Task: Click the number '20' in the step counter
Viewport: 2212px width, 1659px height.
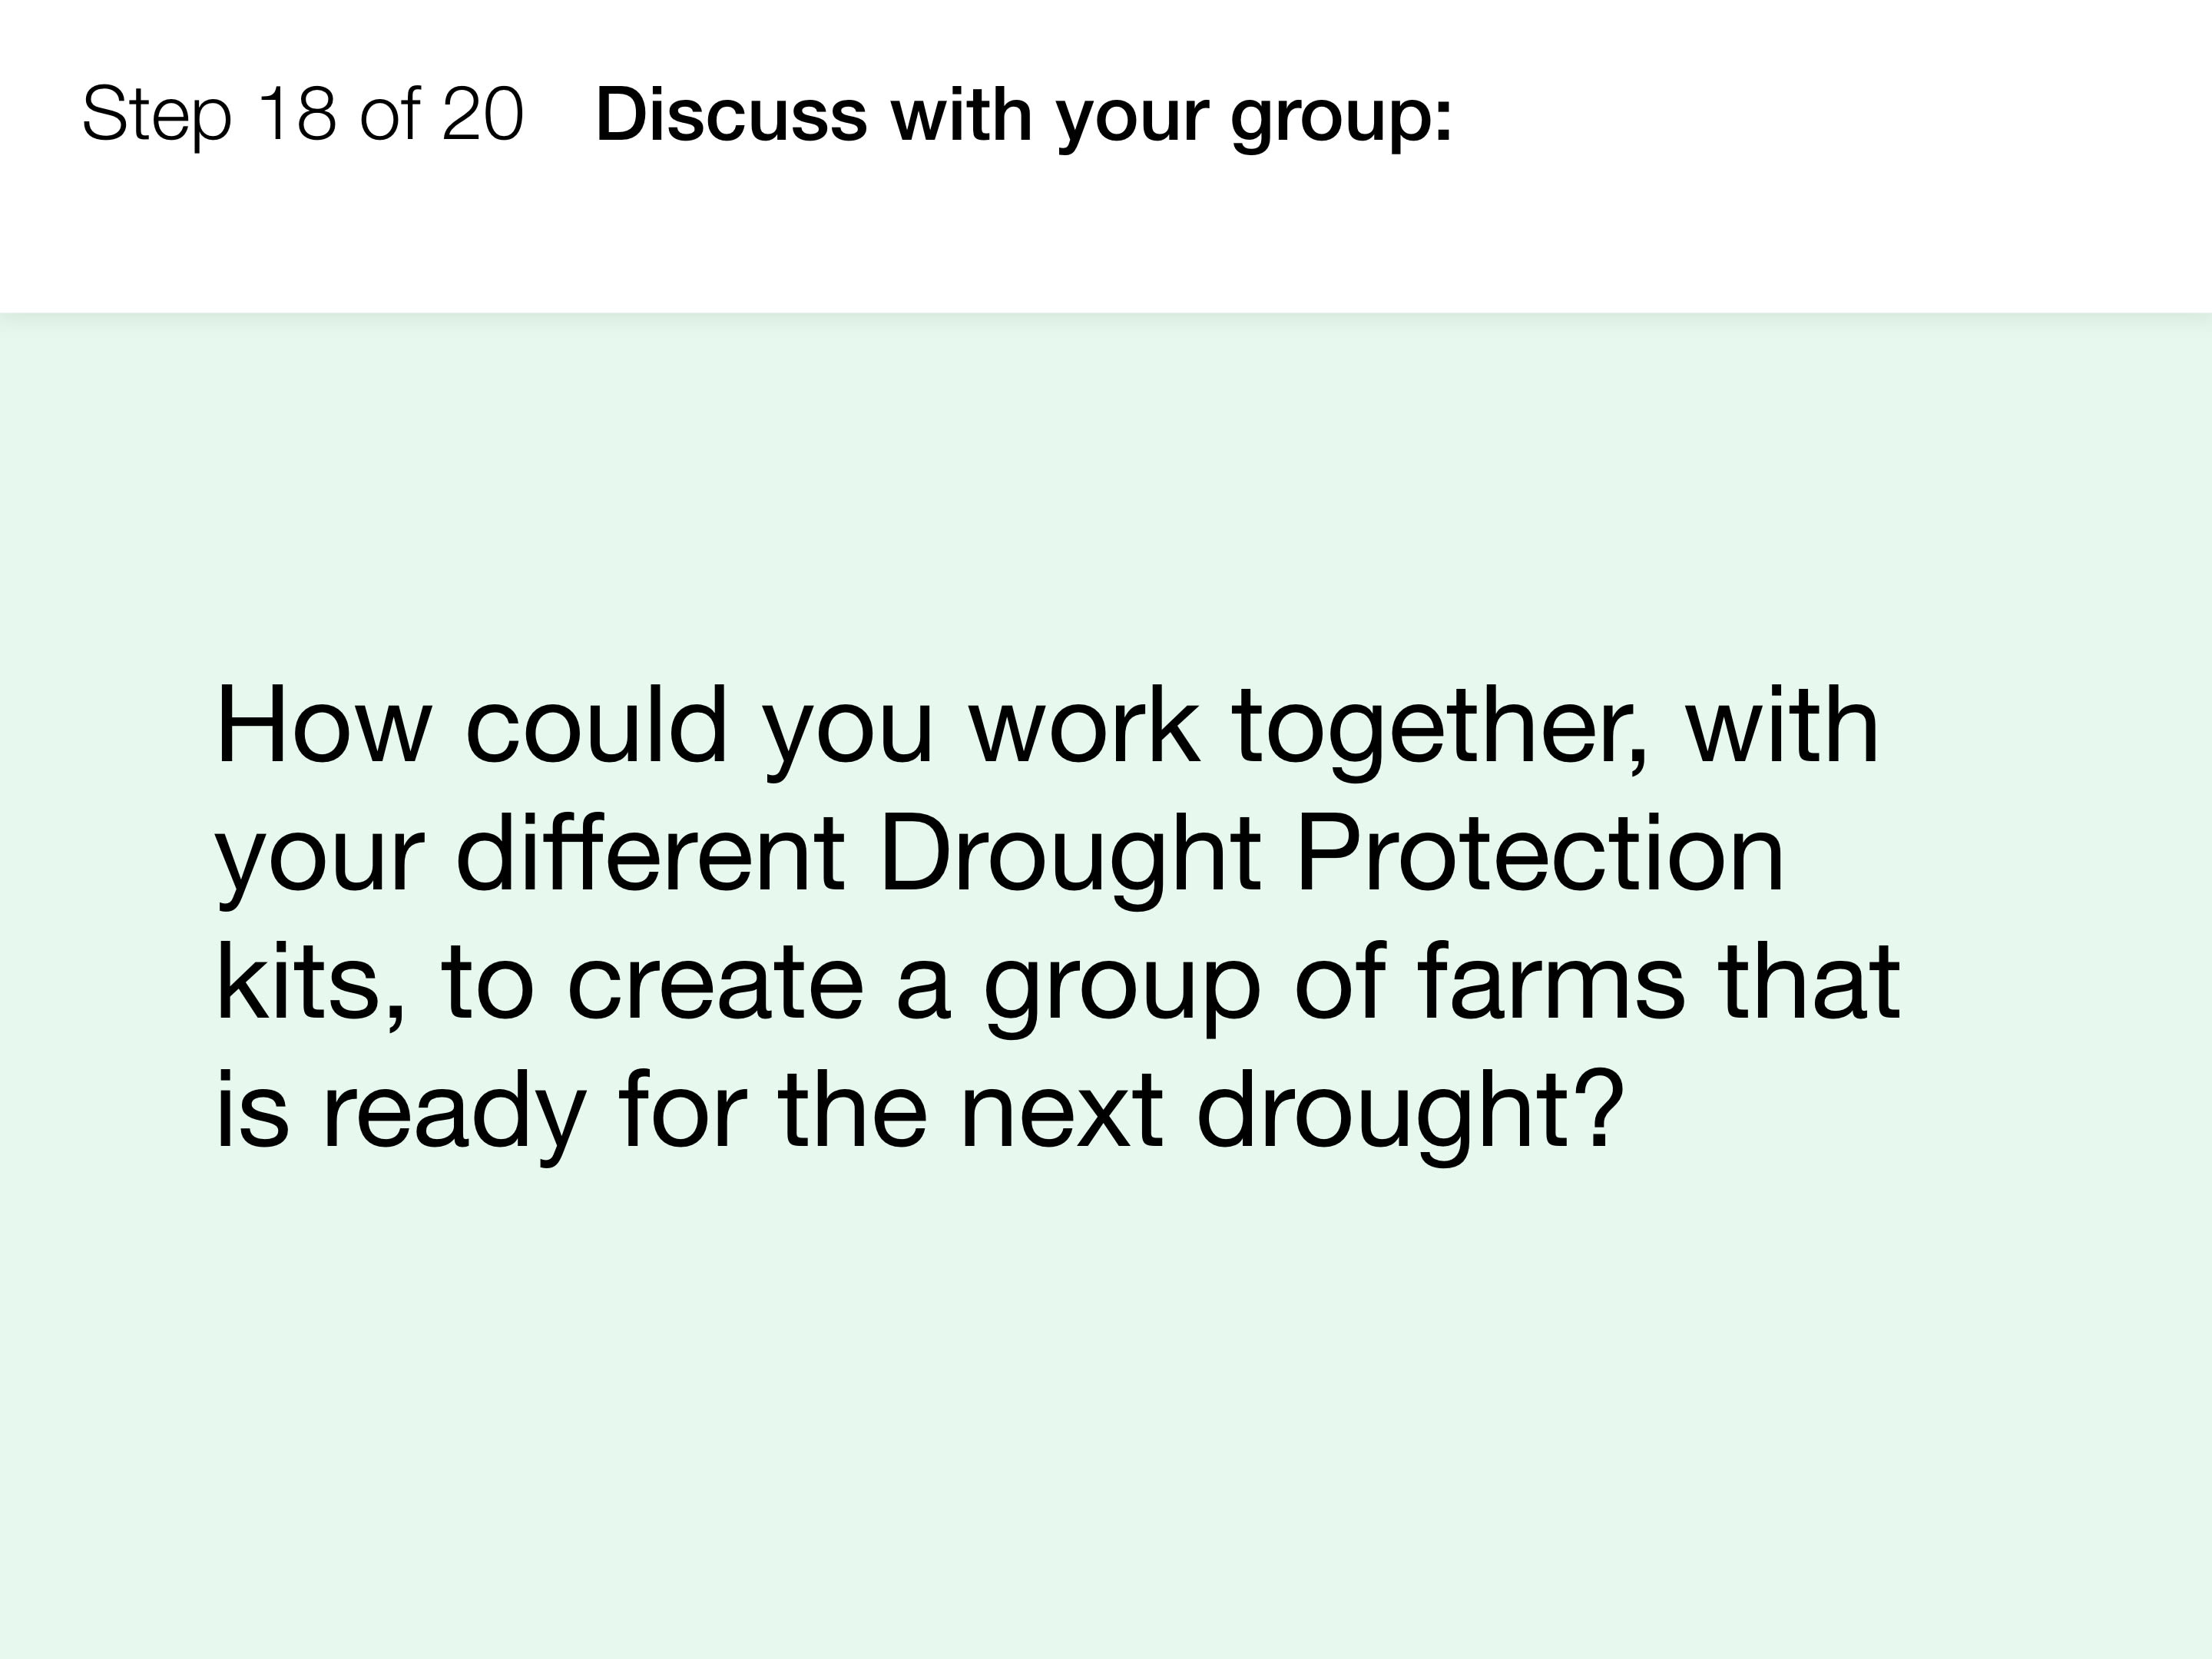Action: [483, 114]
